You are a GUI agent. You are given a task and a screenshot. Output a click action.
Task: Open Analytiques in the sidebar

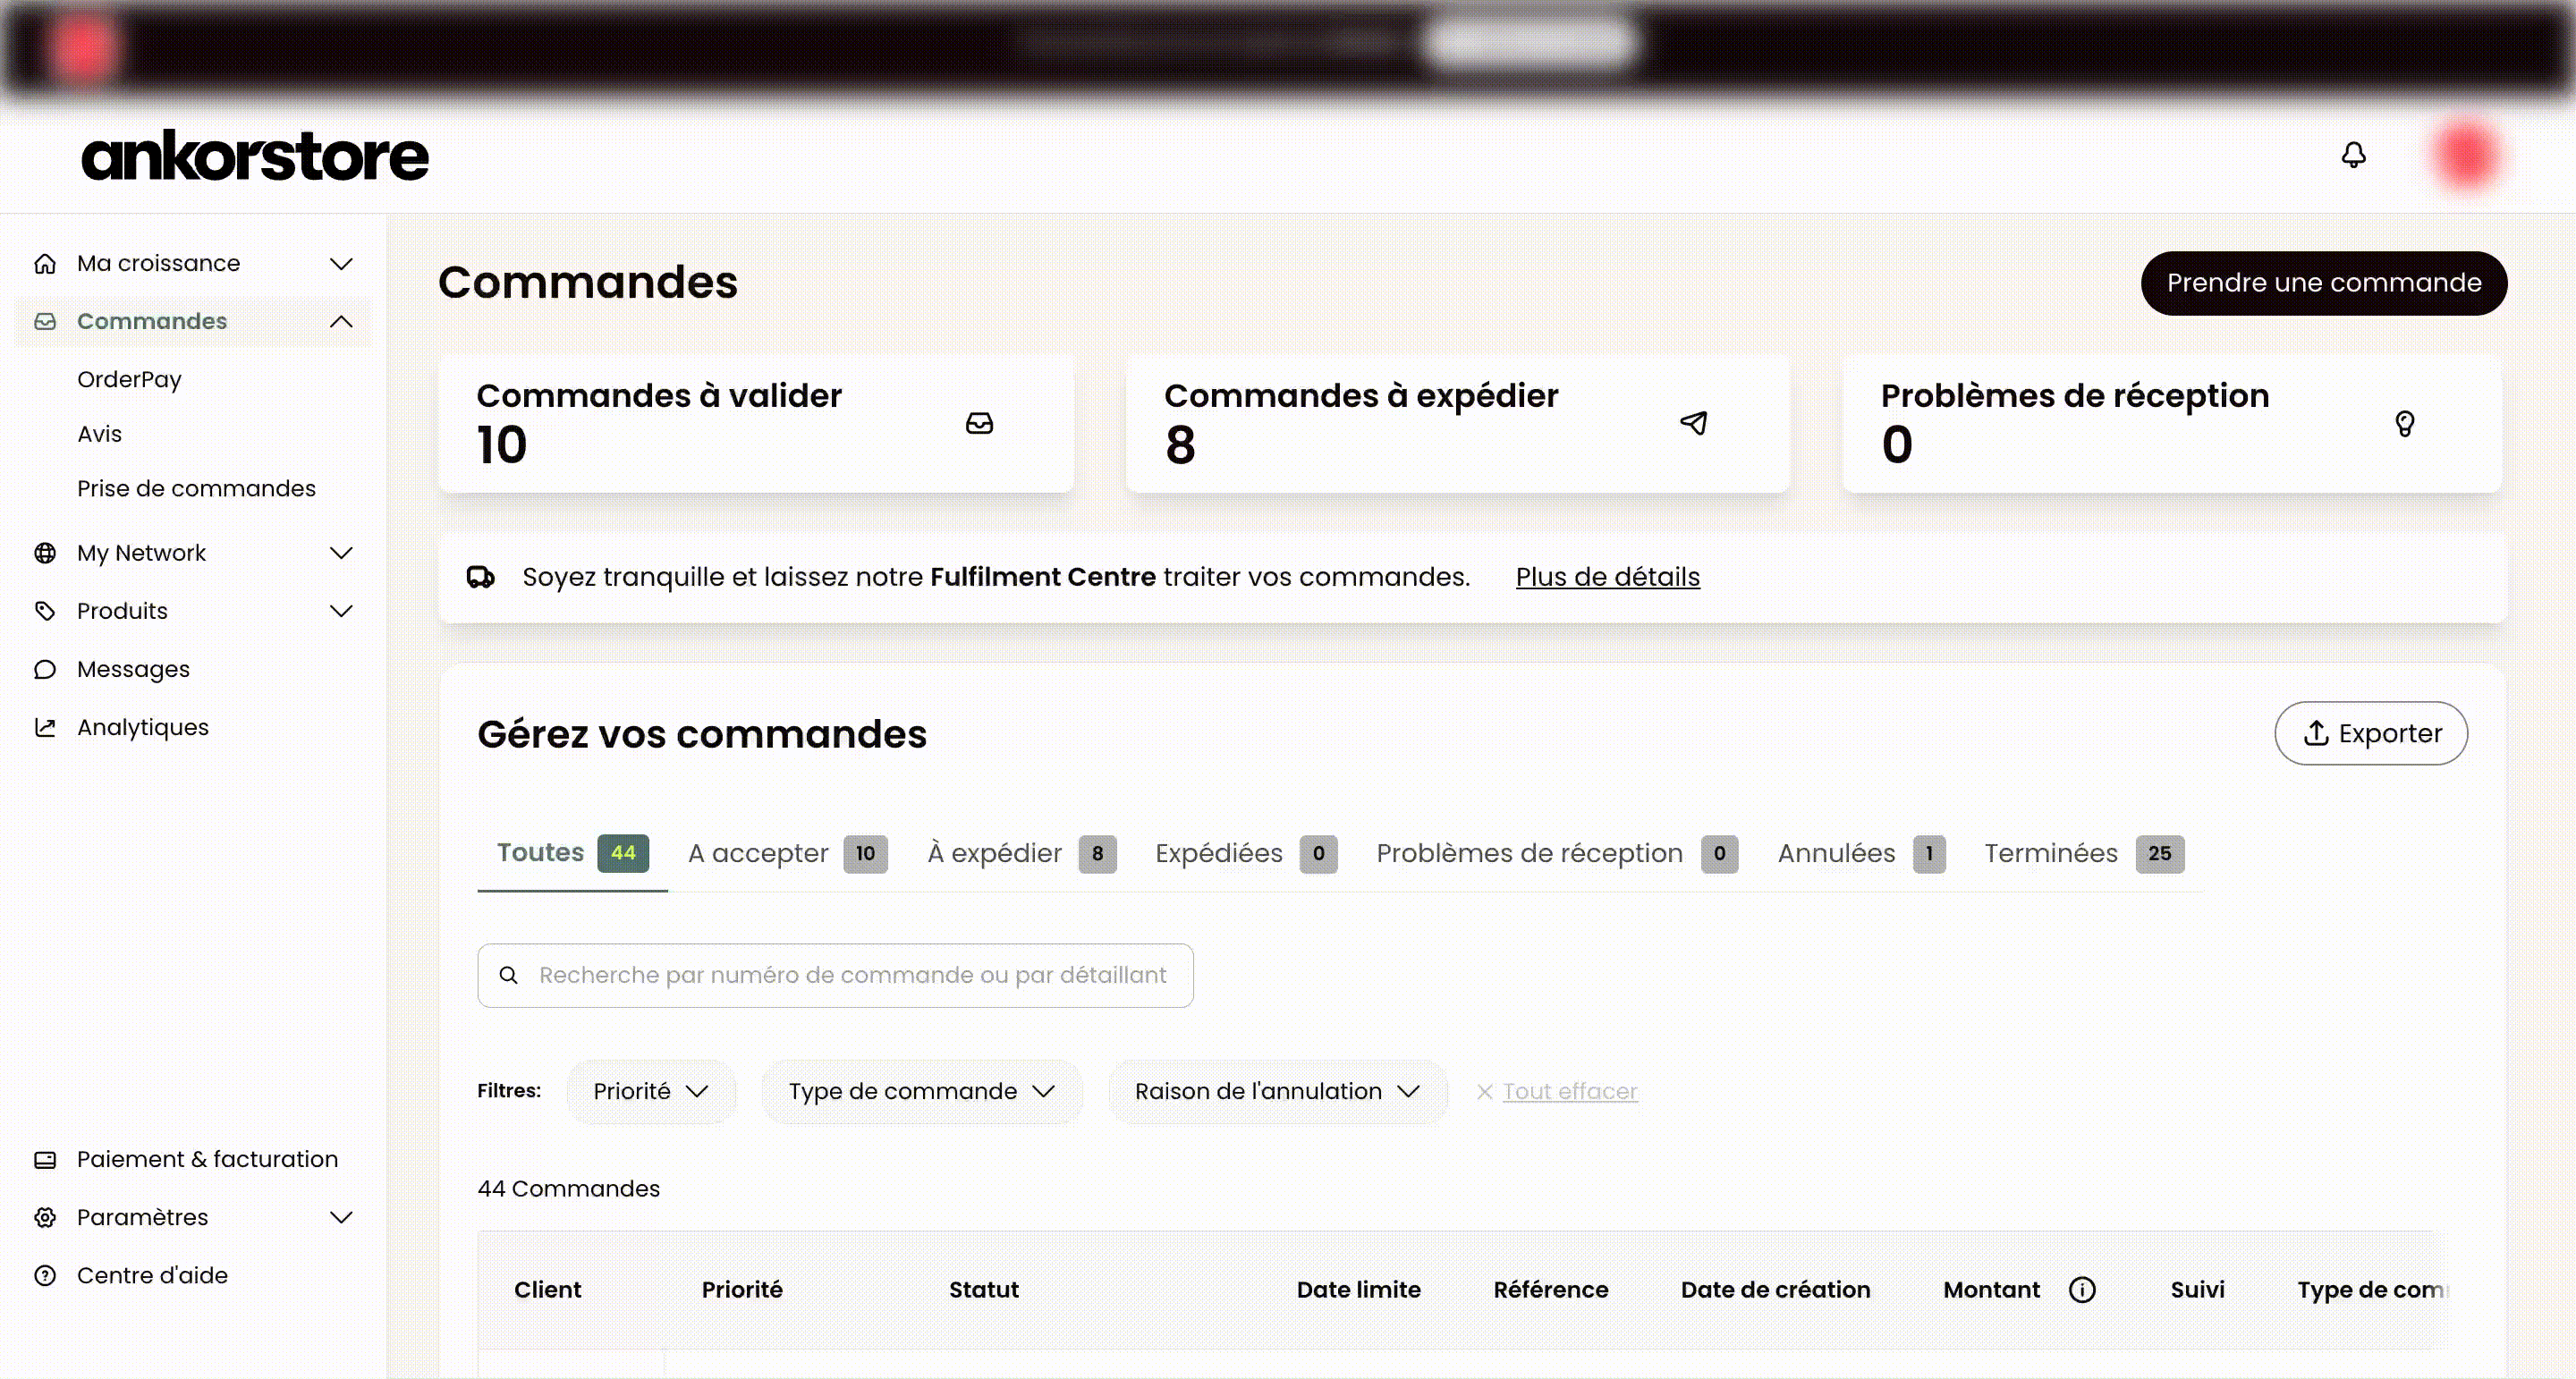point(143,727)
